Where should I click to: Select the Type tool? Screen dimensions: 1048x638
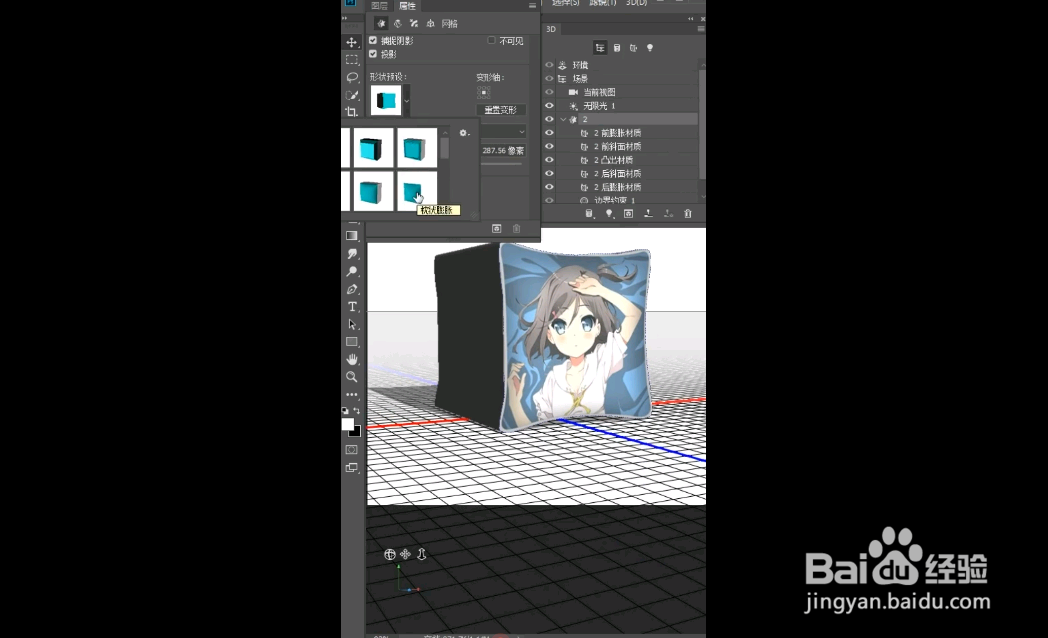click(x=352, y=307)
